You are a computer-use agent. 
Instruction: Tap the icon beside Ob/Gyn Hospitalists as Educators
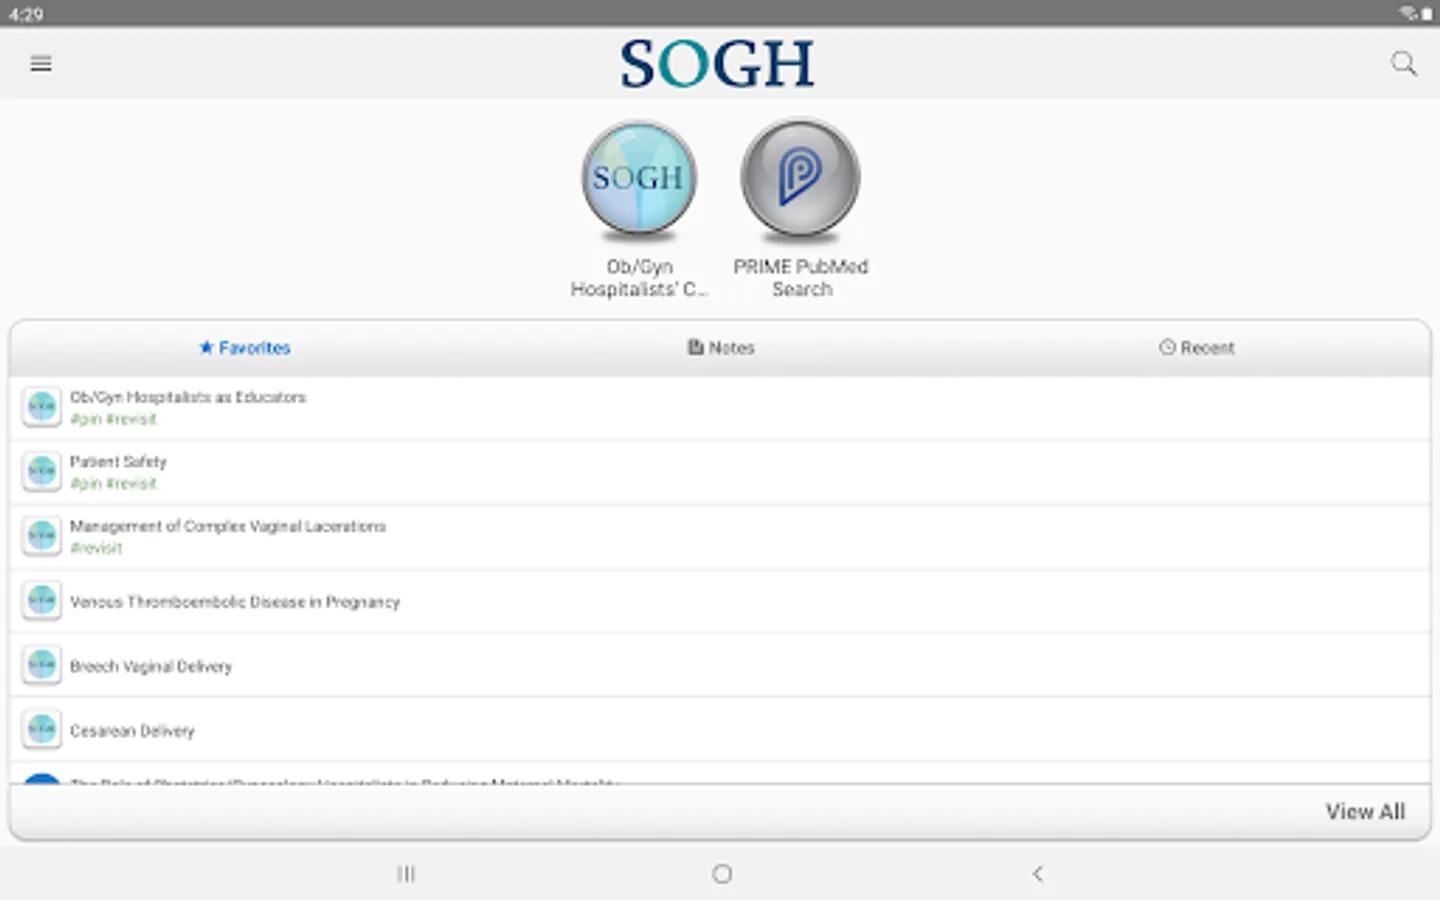click(x=42, y=407)
